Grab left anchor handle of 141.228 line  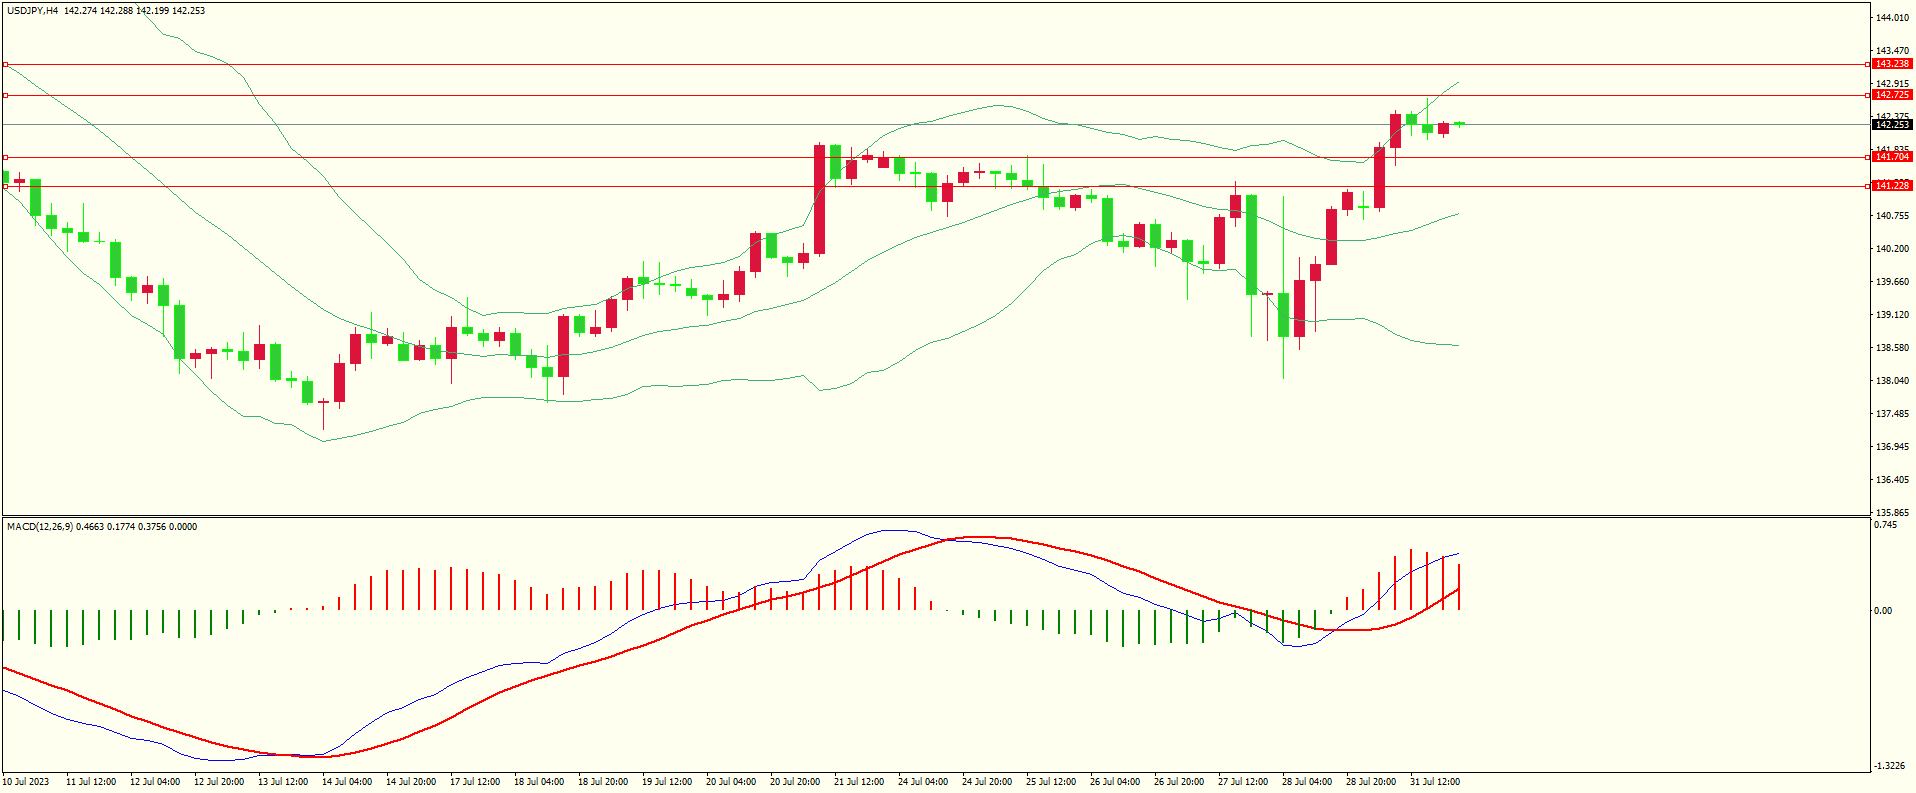(x=5, y=186)
